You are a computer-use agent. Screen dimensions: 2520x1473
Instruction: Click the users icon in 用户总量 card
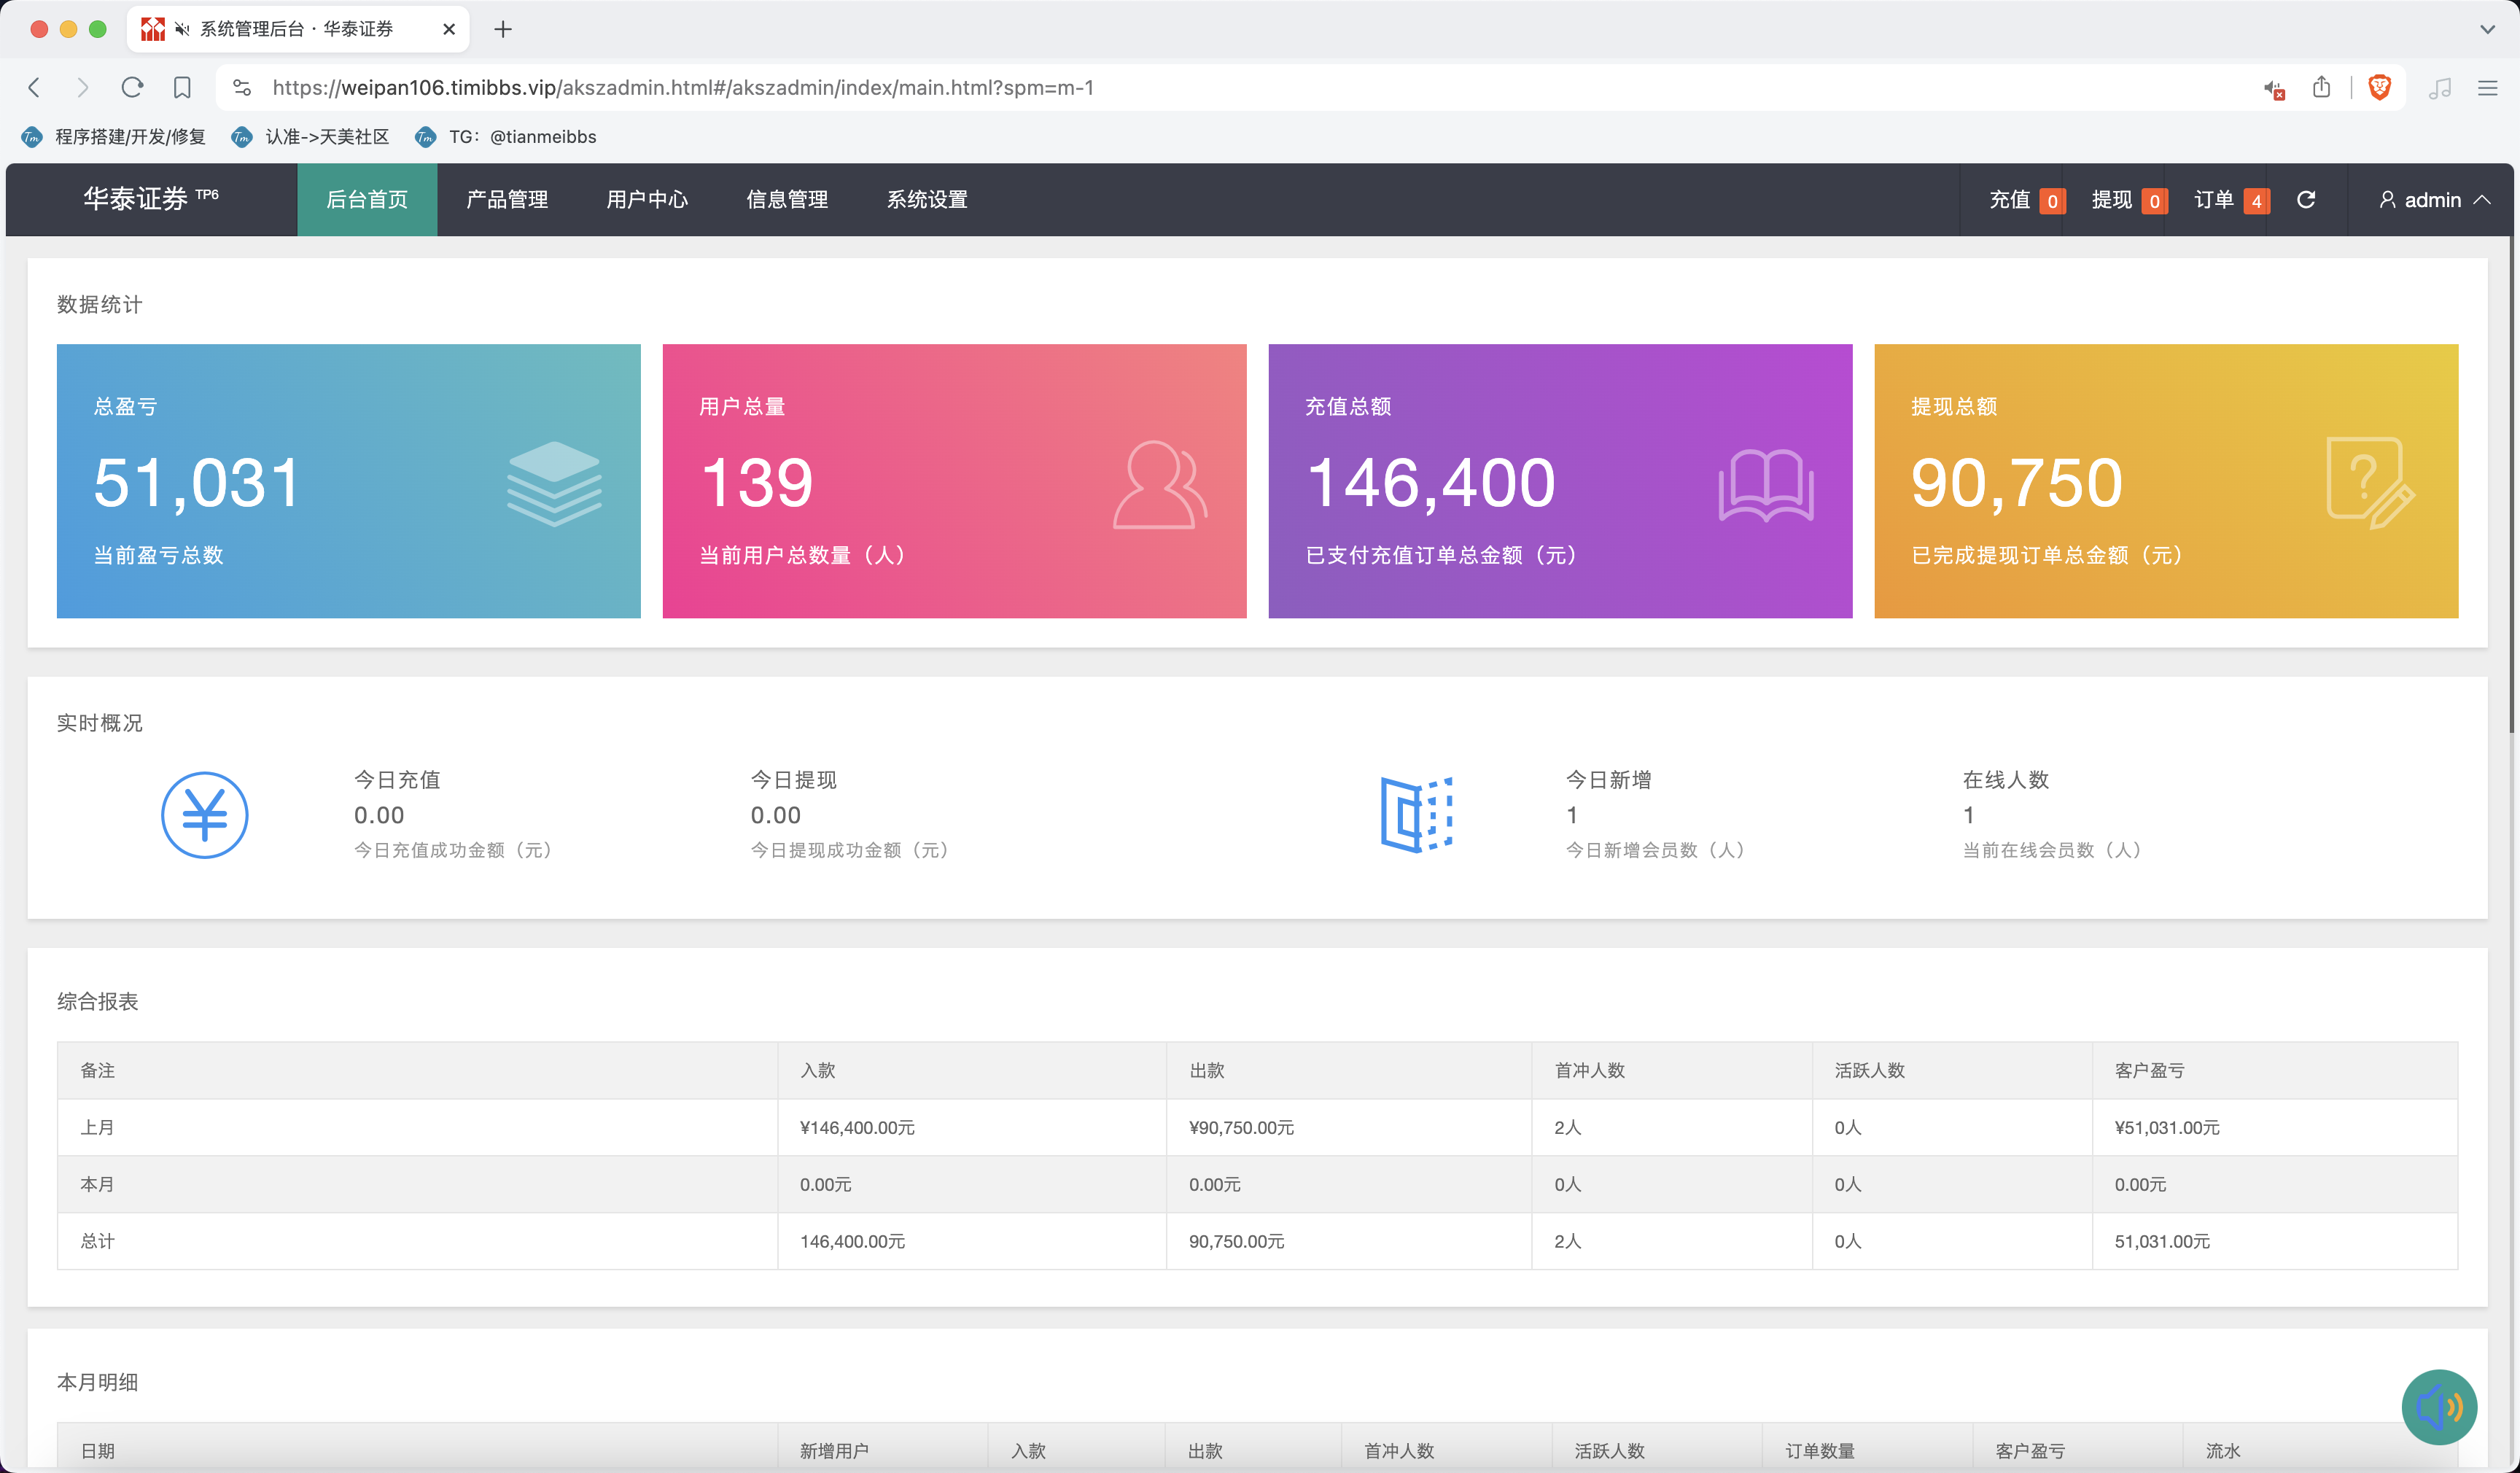coord(1160,484)
